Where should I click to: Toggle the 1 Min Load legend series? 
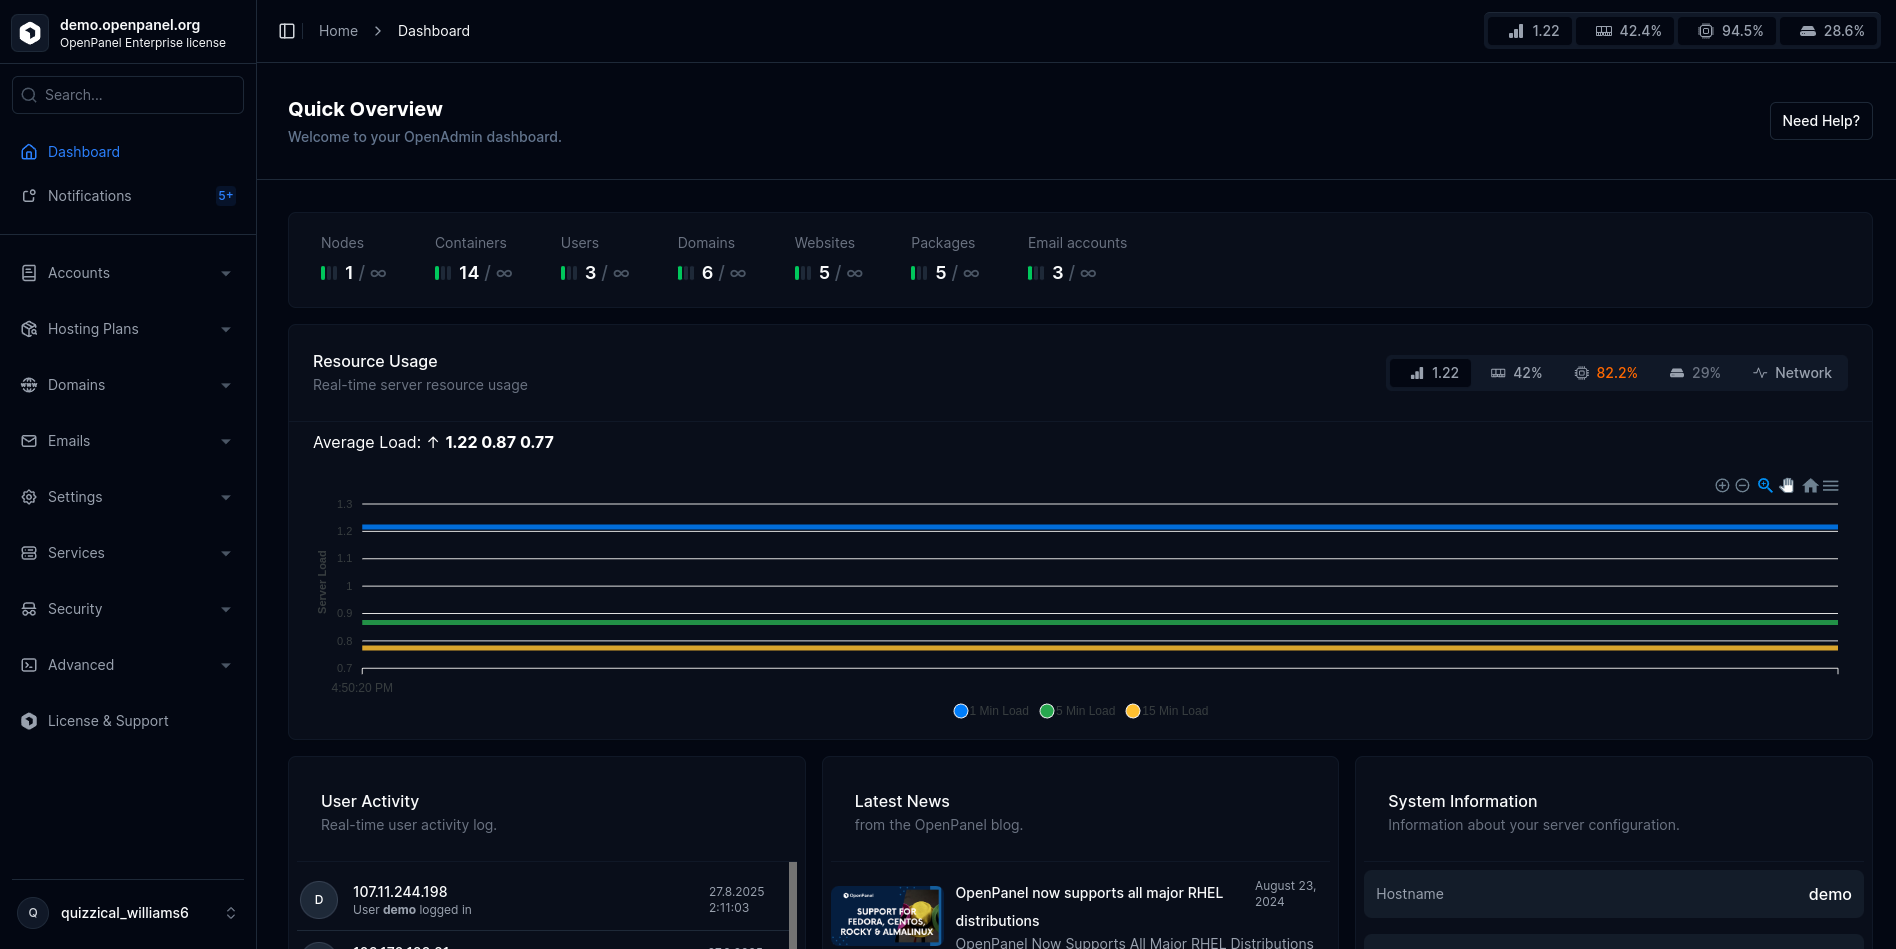(x=991, y=711)
